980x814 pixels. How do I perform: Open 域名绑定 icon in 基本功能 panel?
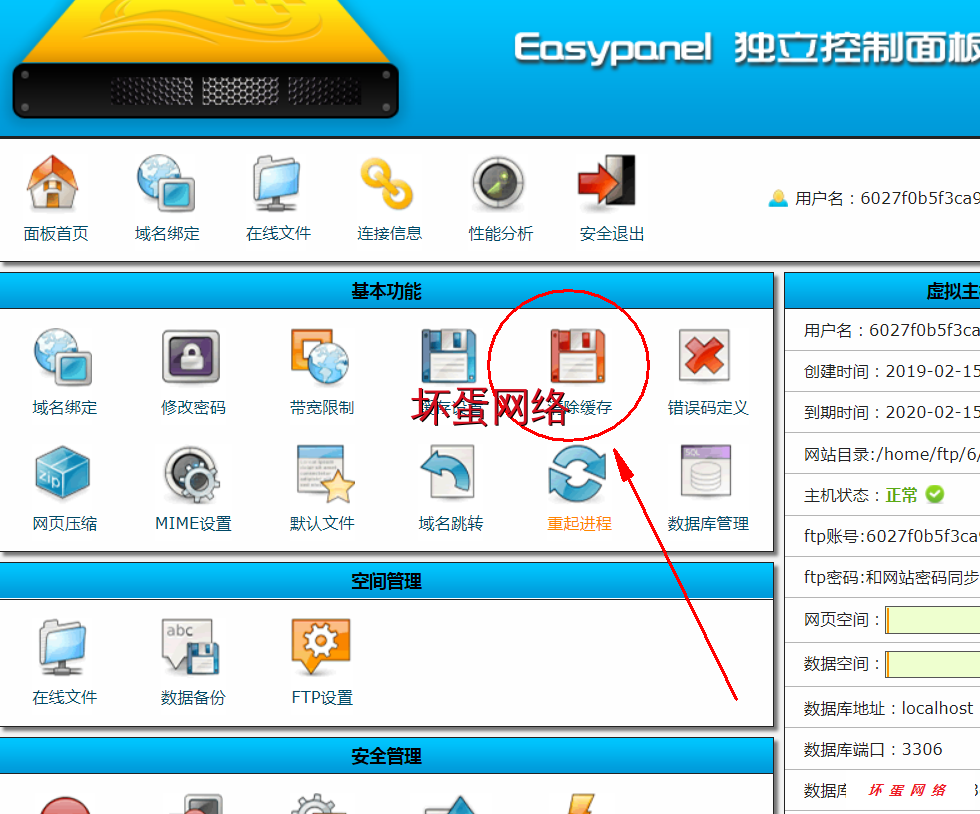[63, 357]
